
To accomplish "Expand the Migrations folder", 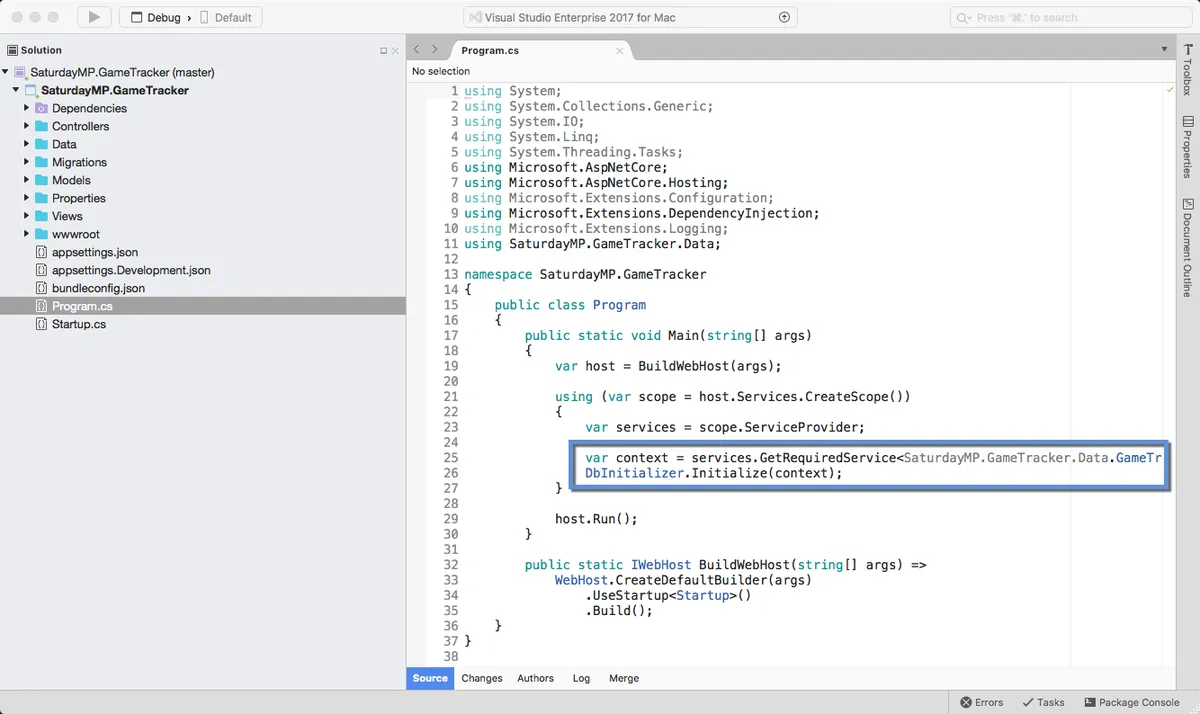I will pyautogui.click(x=27, y=162).
